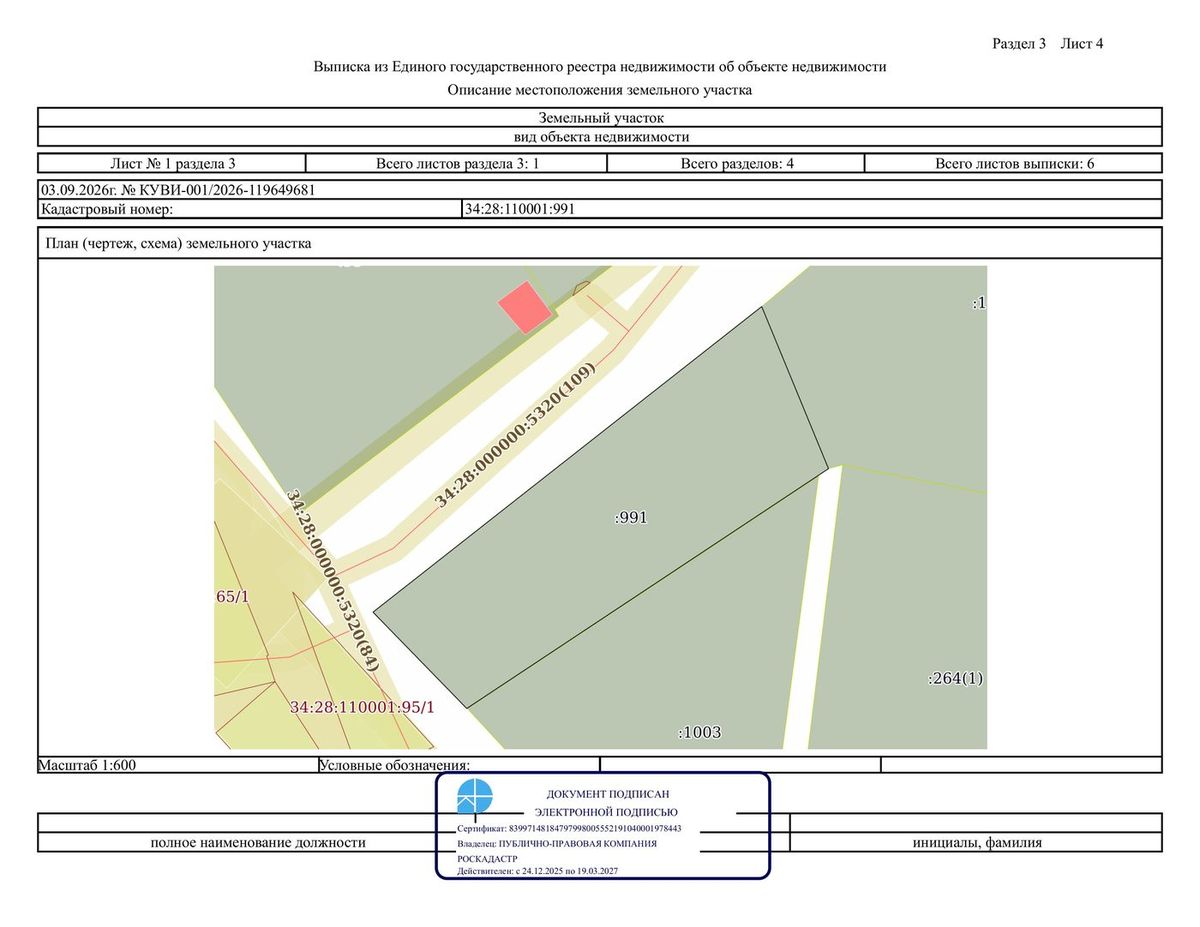Click the "вид объекта недвижимости" caption
The height and width of the screenshot is (927, 1200).
point(600,137)
